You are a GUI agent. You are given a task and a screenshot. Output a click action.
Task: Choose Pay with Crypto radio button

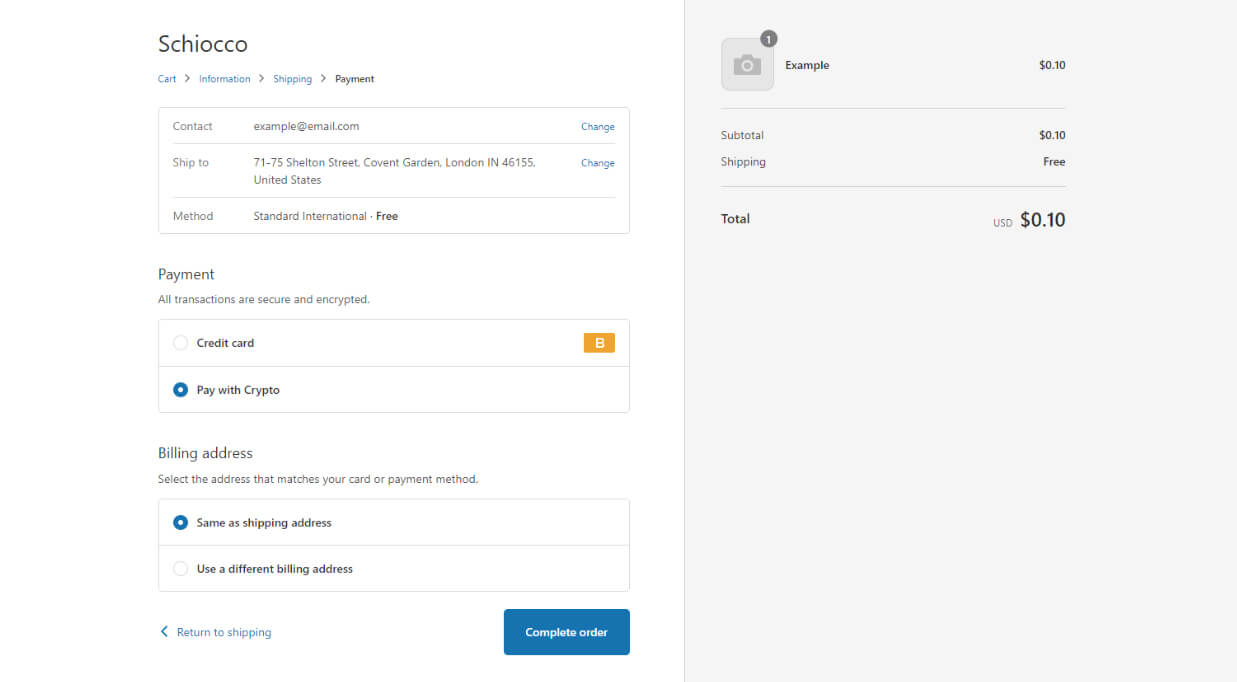point(181,390)
